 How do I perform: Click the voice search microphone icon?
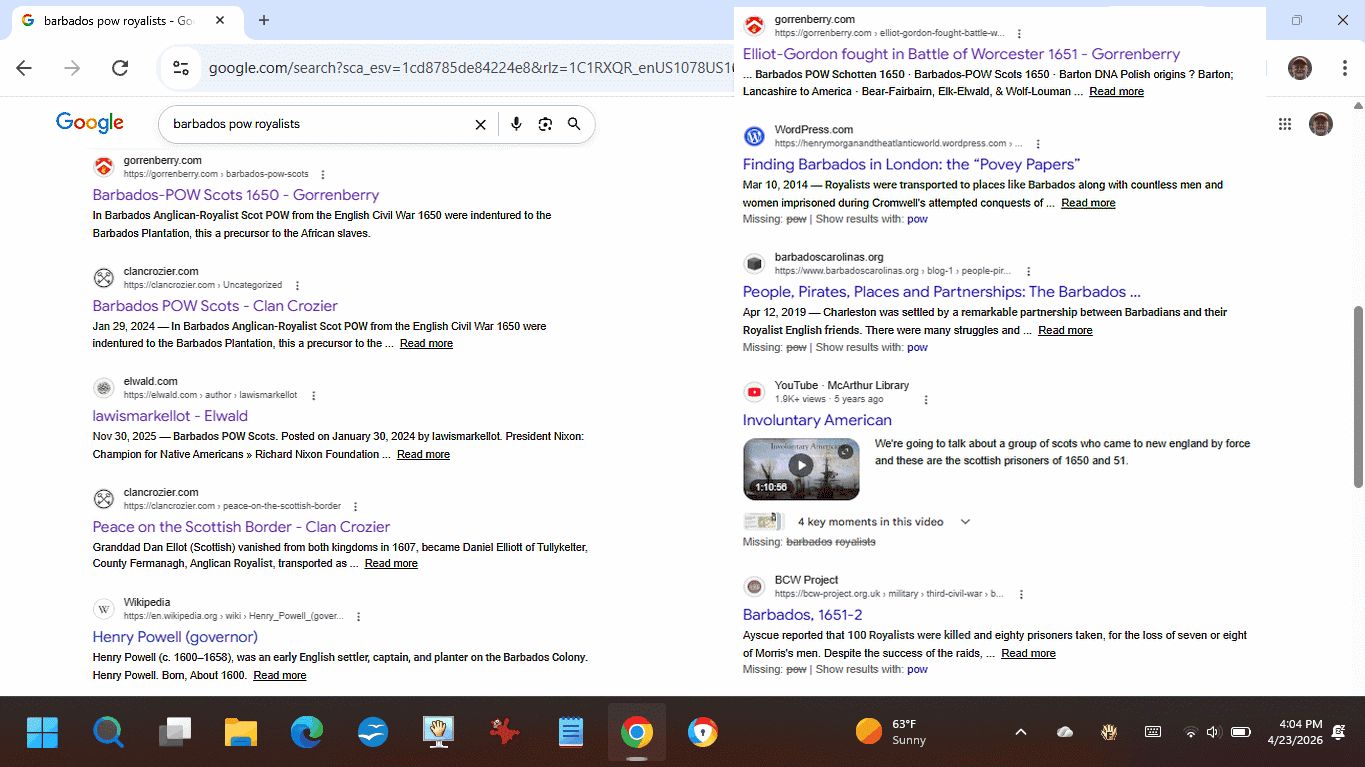point(516,124)
